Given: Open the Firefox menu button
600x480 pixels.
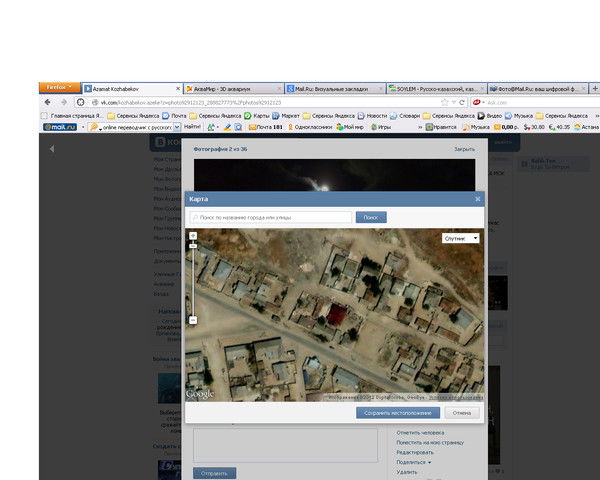Looking at the screenshot, I should pyautogui.click(x=59, y=88).
